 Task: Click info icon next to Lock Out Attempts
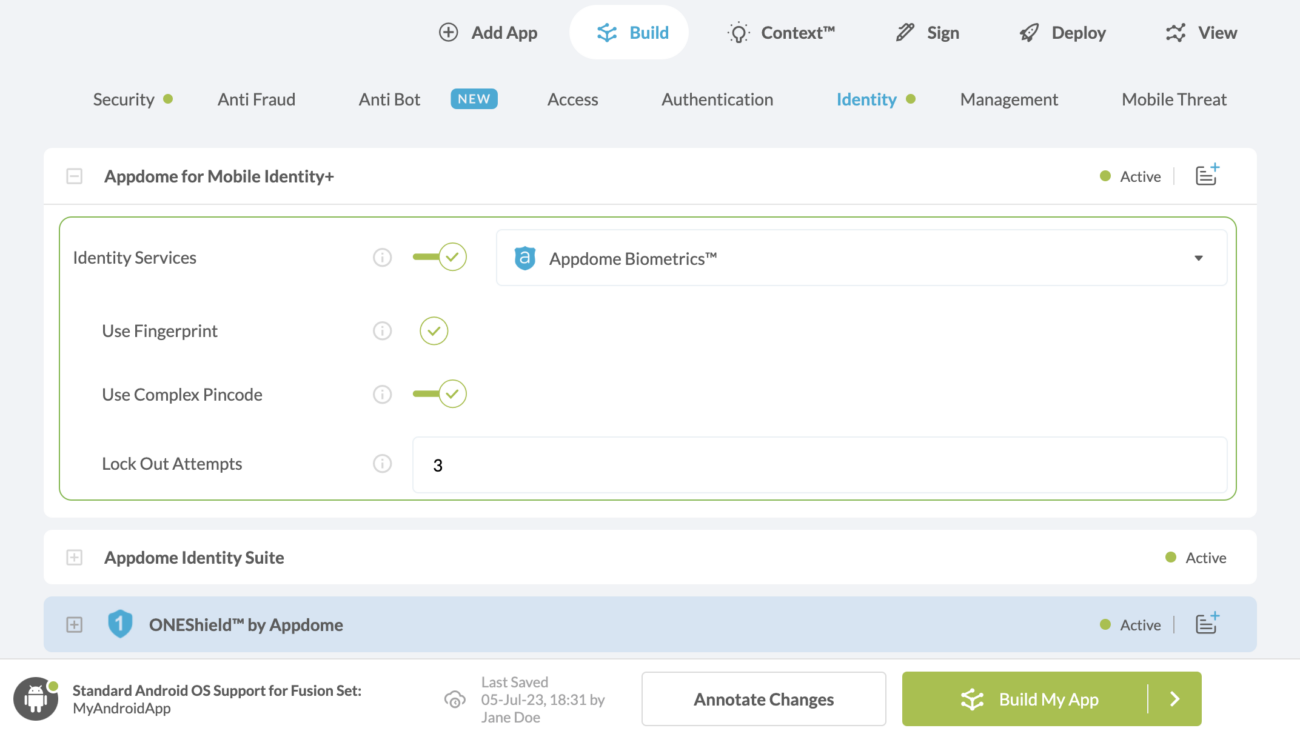tap(382, 464)
